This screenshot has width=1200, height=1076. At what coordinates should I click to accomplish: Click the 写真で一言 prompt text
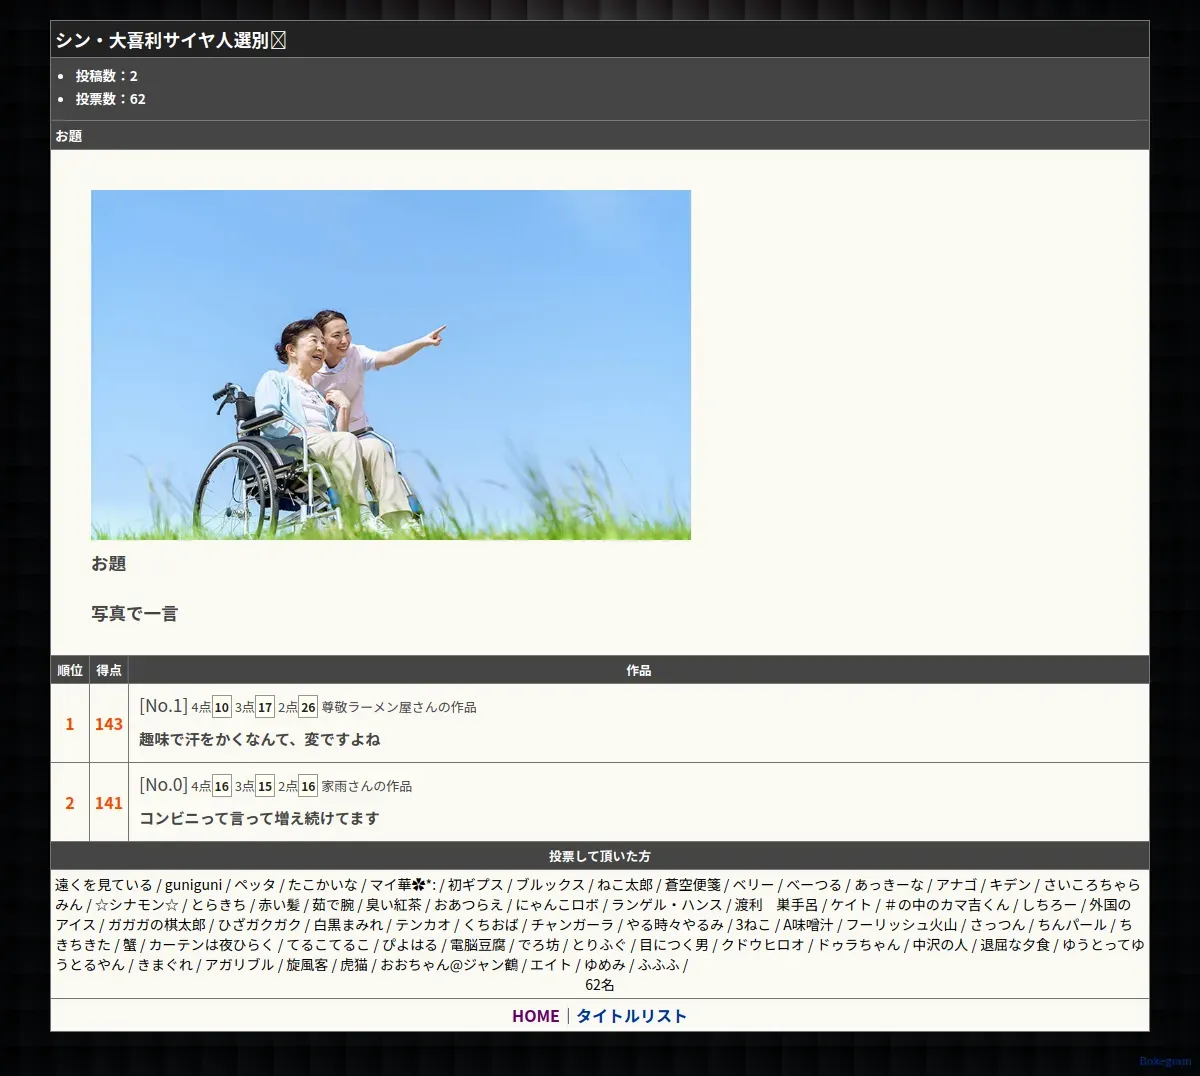tap(134, 613)
